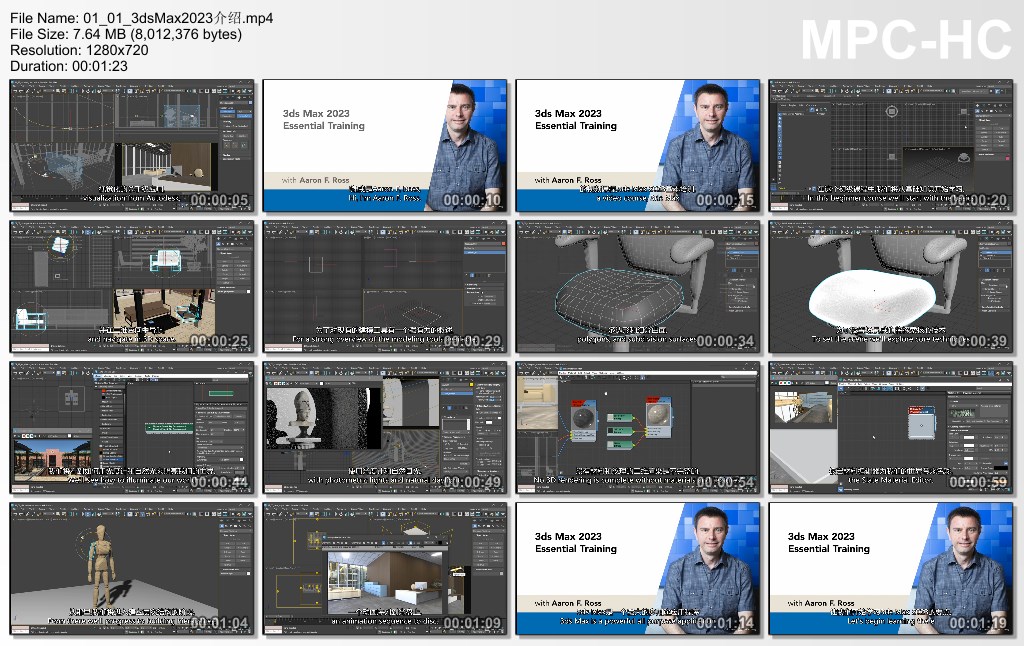
Task: Choose the wireframe chair thumbnail at 00:00:34
Action: pos(638,287)
